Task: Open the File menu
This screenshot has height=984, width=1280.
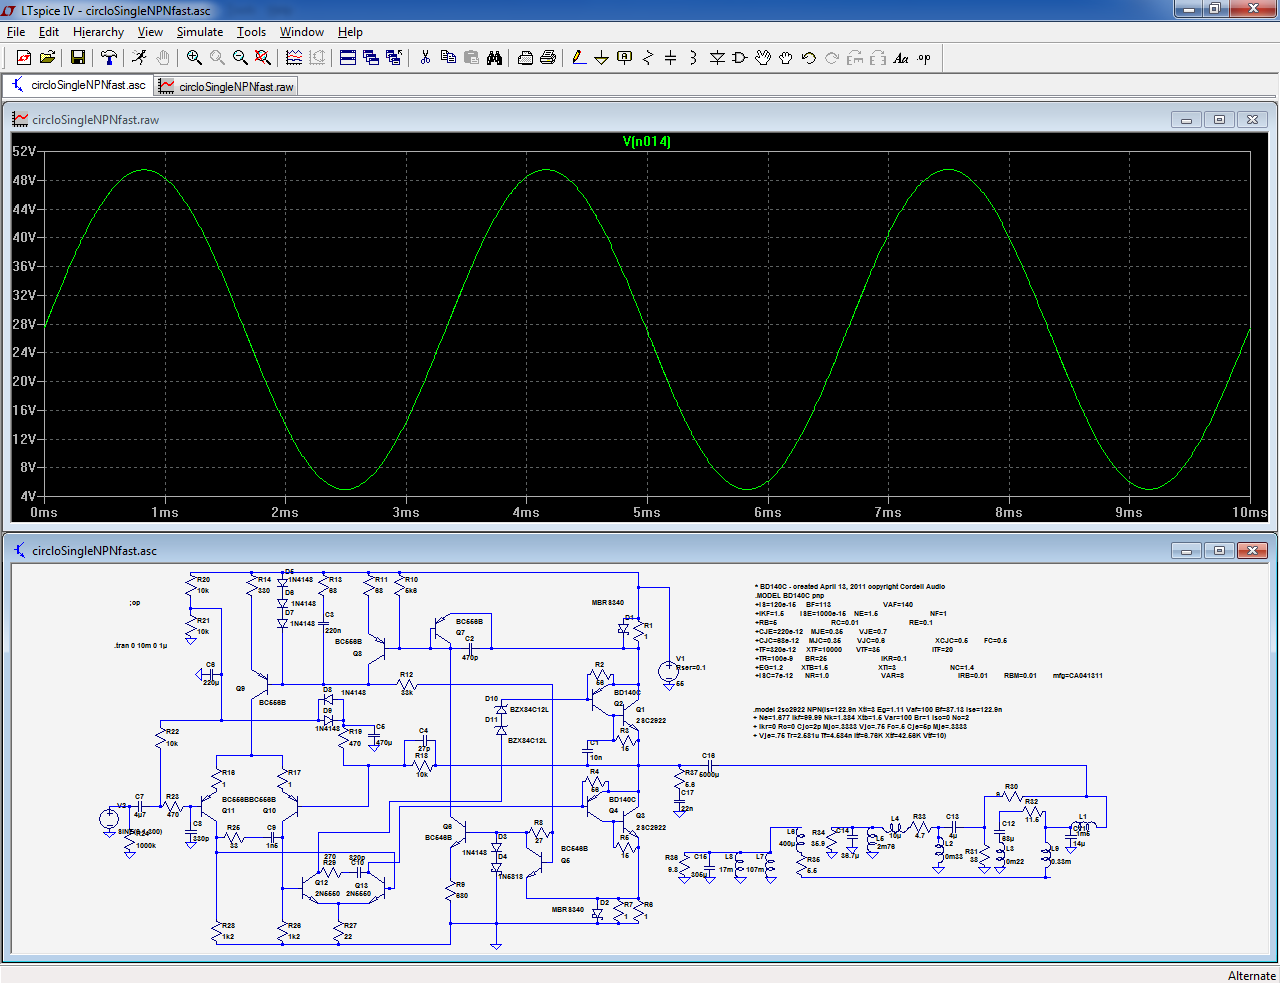Action: pyautogui.click(x=16, y=32)
